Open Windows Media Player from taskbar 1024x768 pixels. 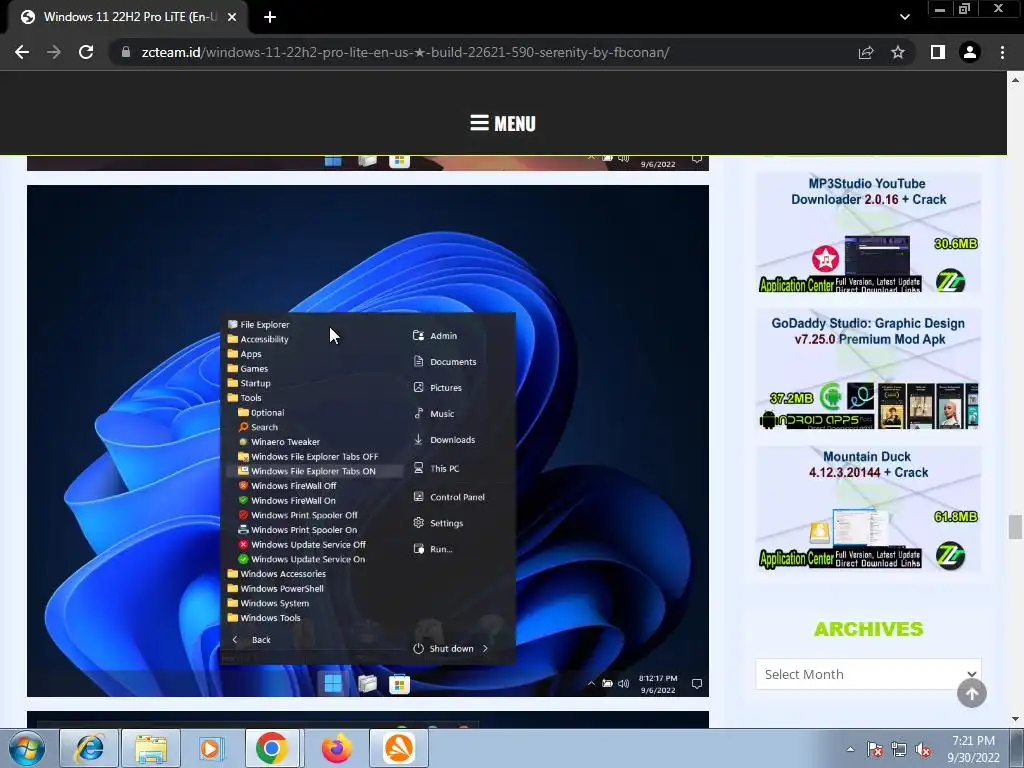point(212,748)
